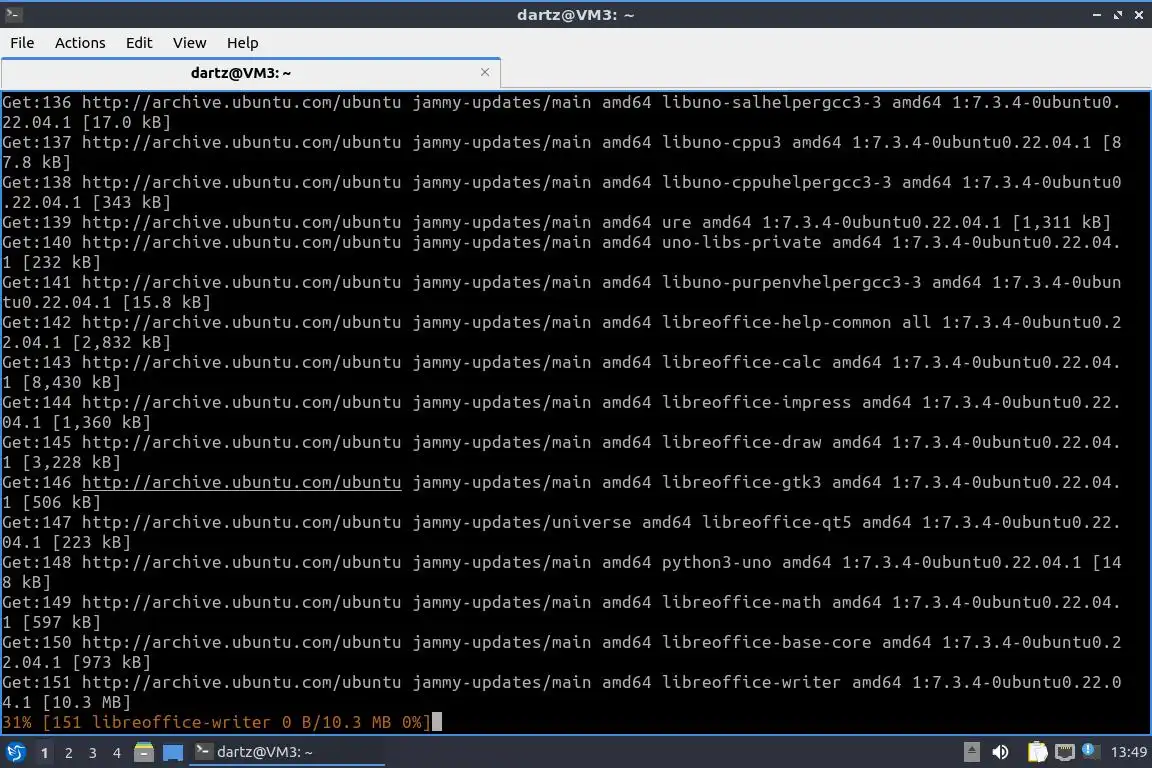Click the libreoffice-math package name

click(741, 603)
